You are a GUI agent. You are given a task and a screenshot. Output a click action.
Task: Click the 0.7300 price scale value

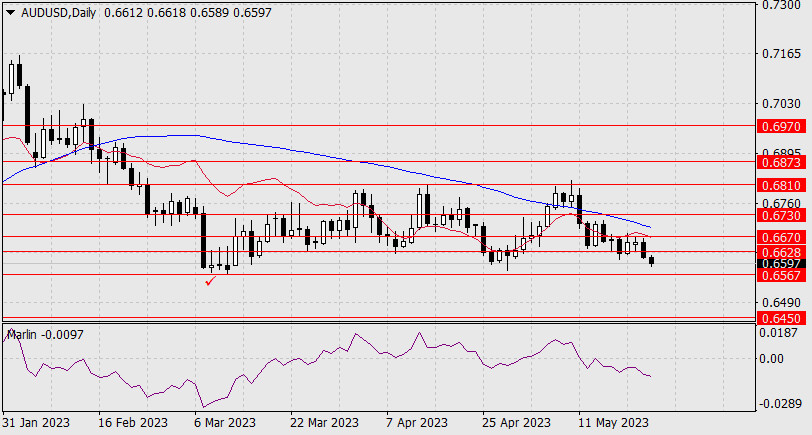click(780, 6)
